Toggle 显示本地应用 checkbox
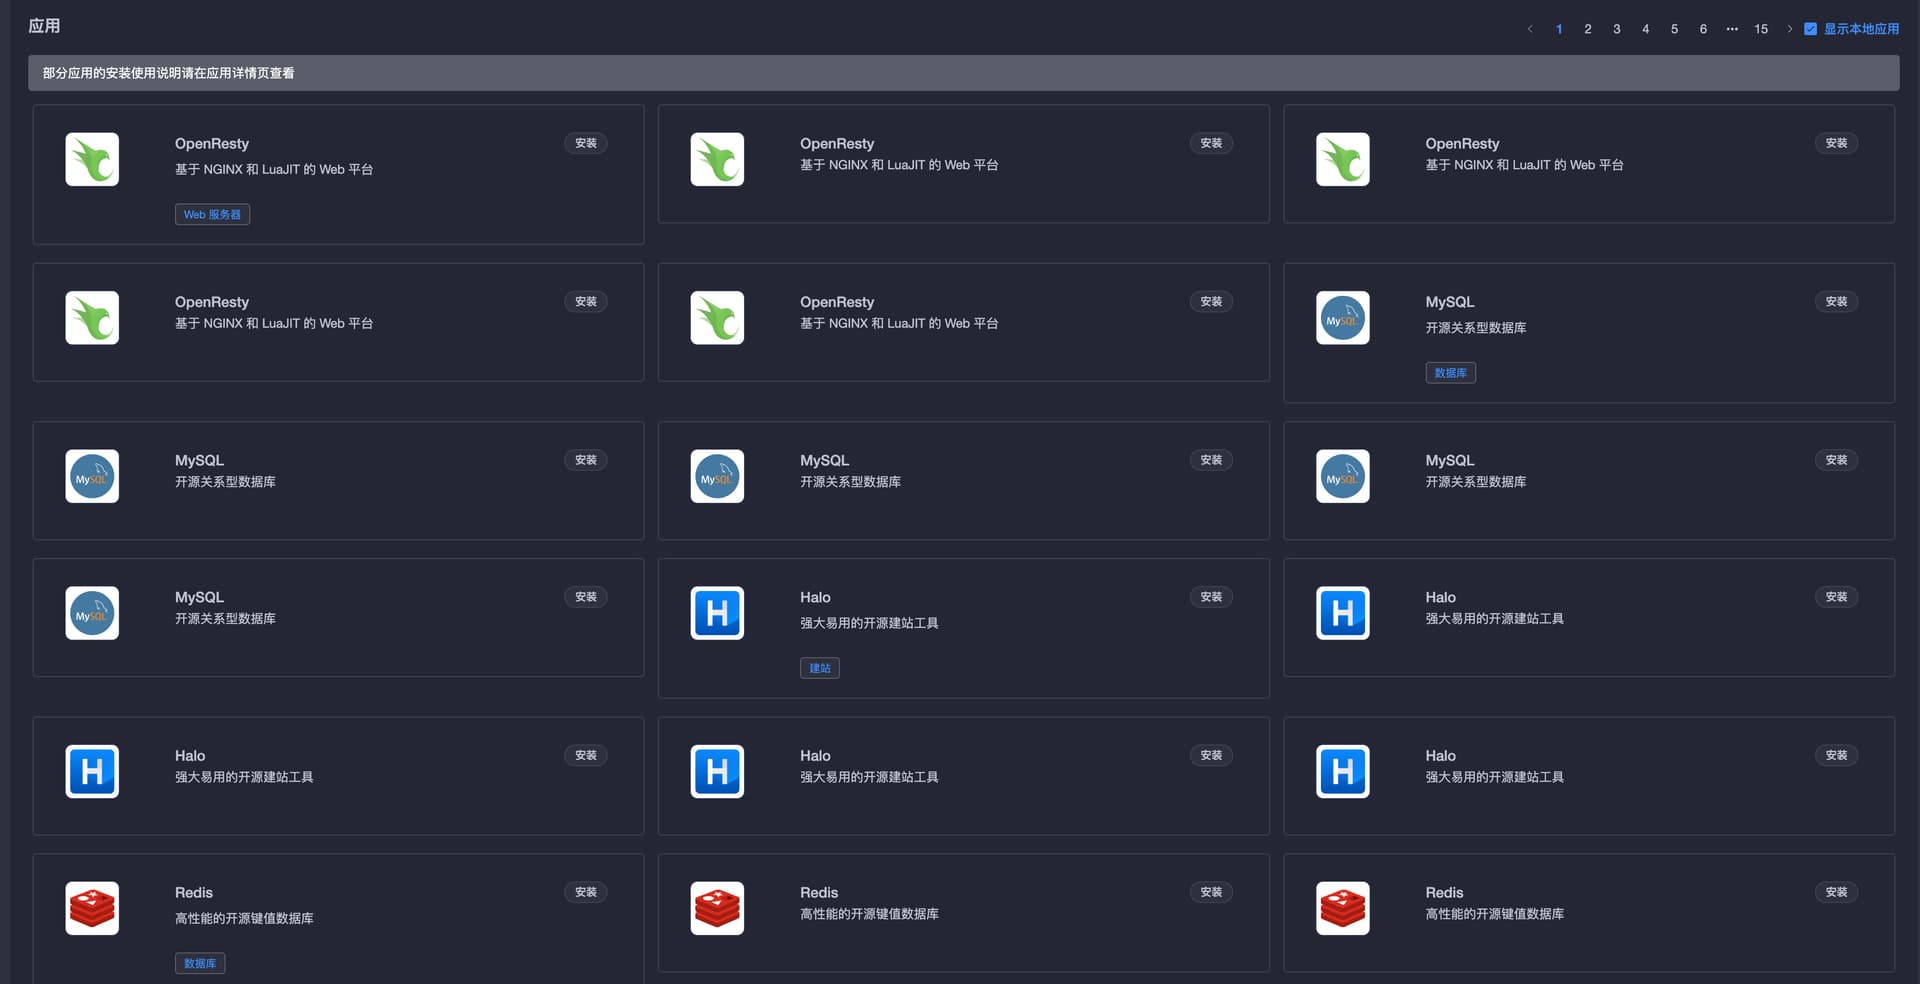 click(x=1810, y=29)
